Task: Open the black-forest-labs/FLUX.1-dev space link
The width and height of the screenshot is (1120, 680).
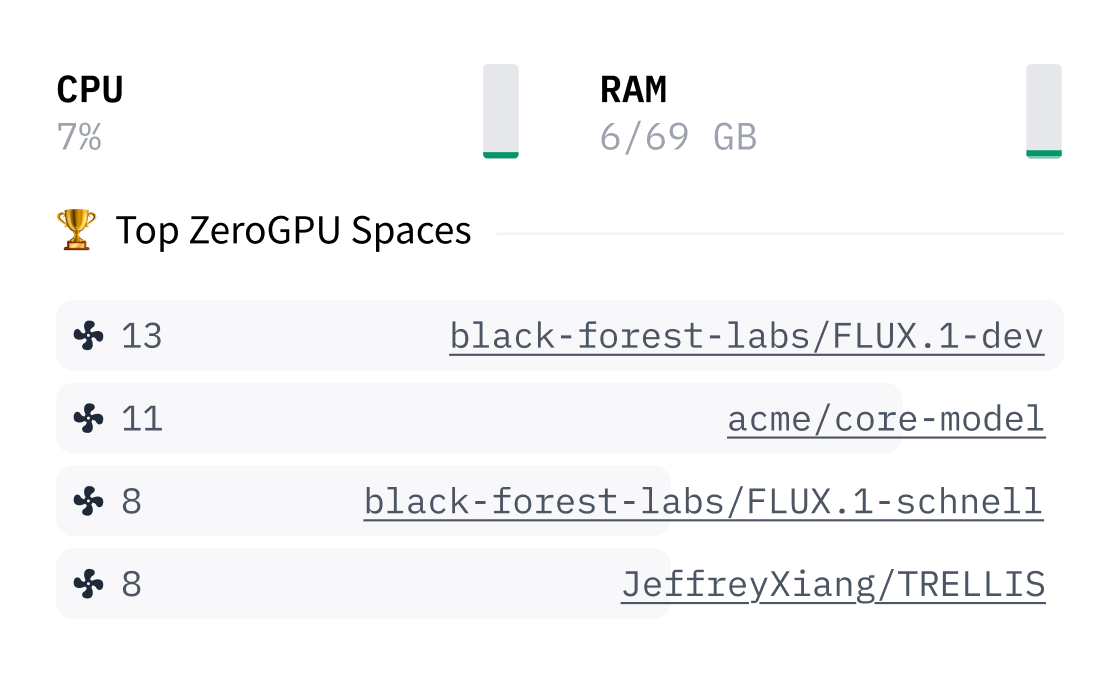Action: point(747,336)
